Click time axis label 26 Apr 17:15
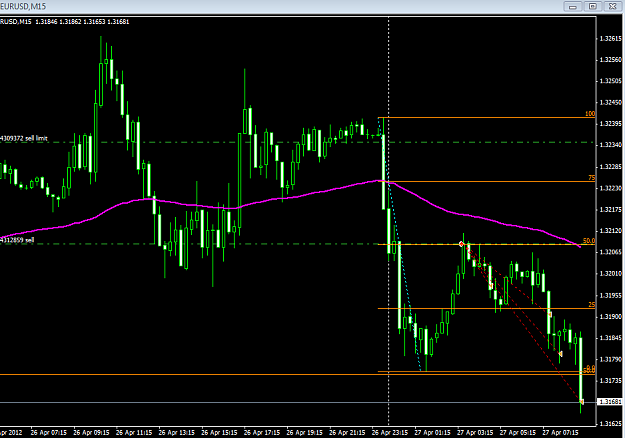Viewport: 625px width, 438px height. (262, 432)
